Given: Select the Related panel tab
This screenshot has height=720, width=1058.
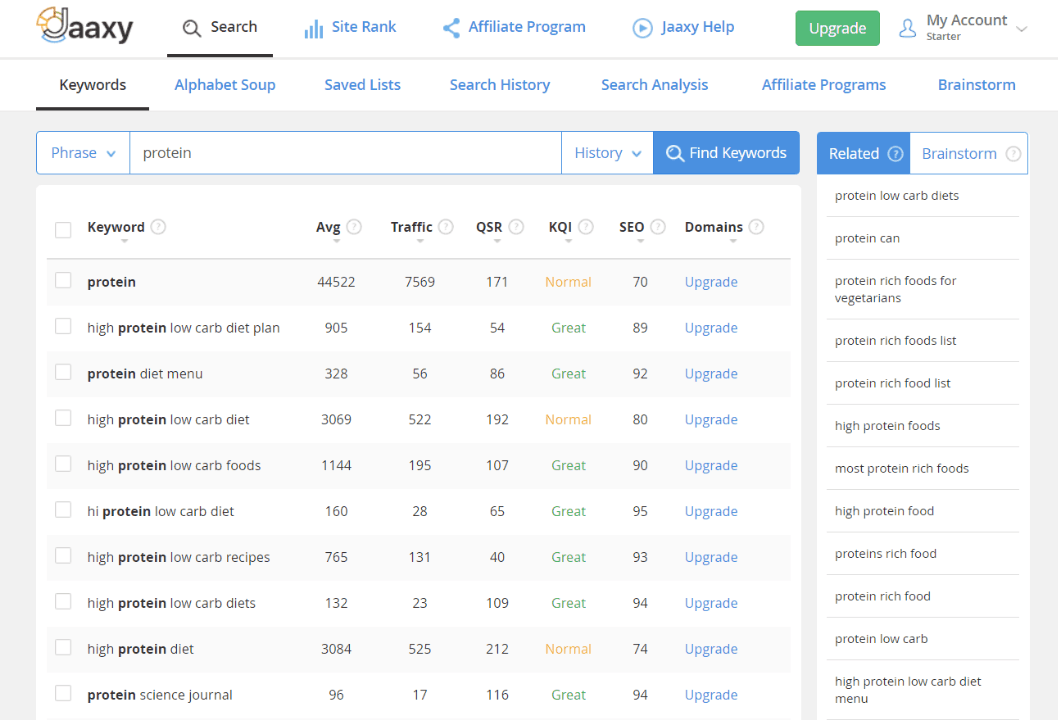Looking at the screenshot, I should click(x=864, y=154).
